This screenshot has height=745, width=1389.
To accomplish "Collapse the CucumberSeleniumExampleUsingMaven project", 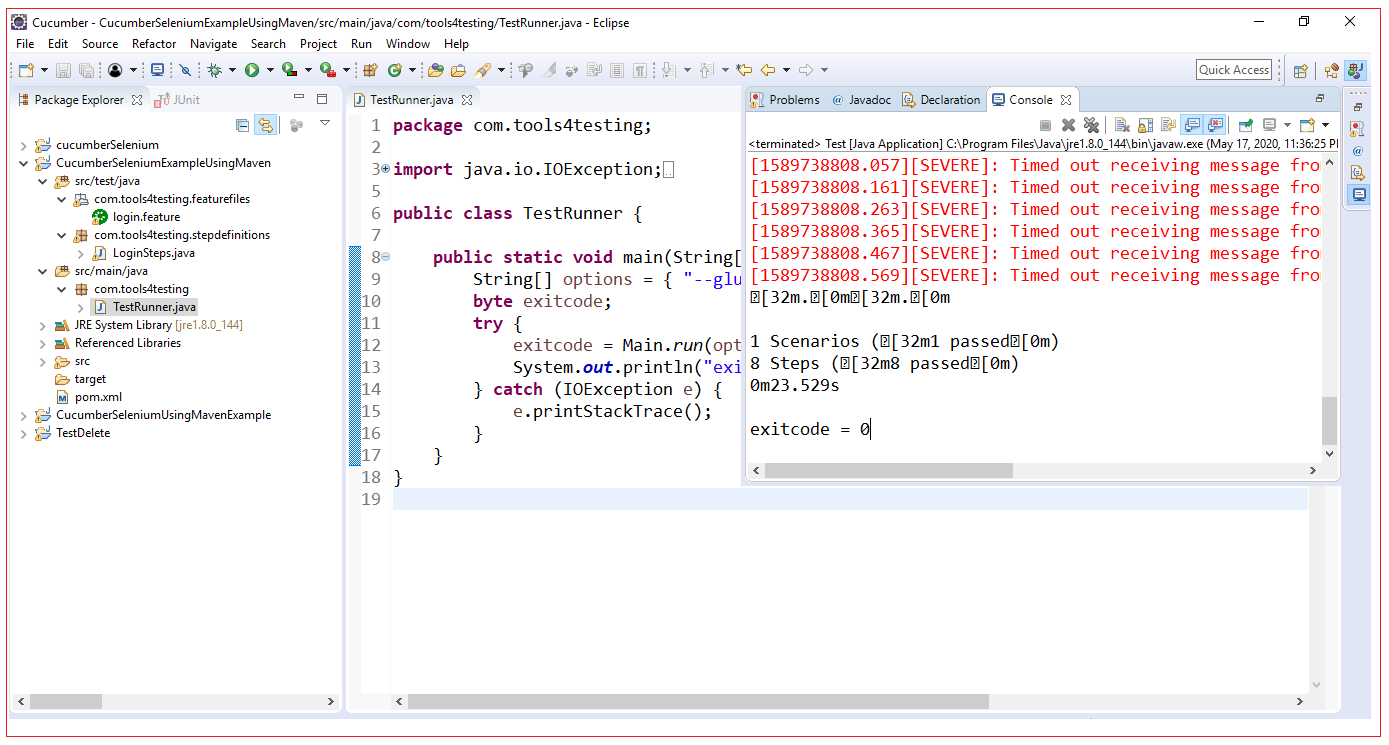I will click(24, 163).
